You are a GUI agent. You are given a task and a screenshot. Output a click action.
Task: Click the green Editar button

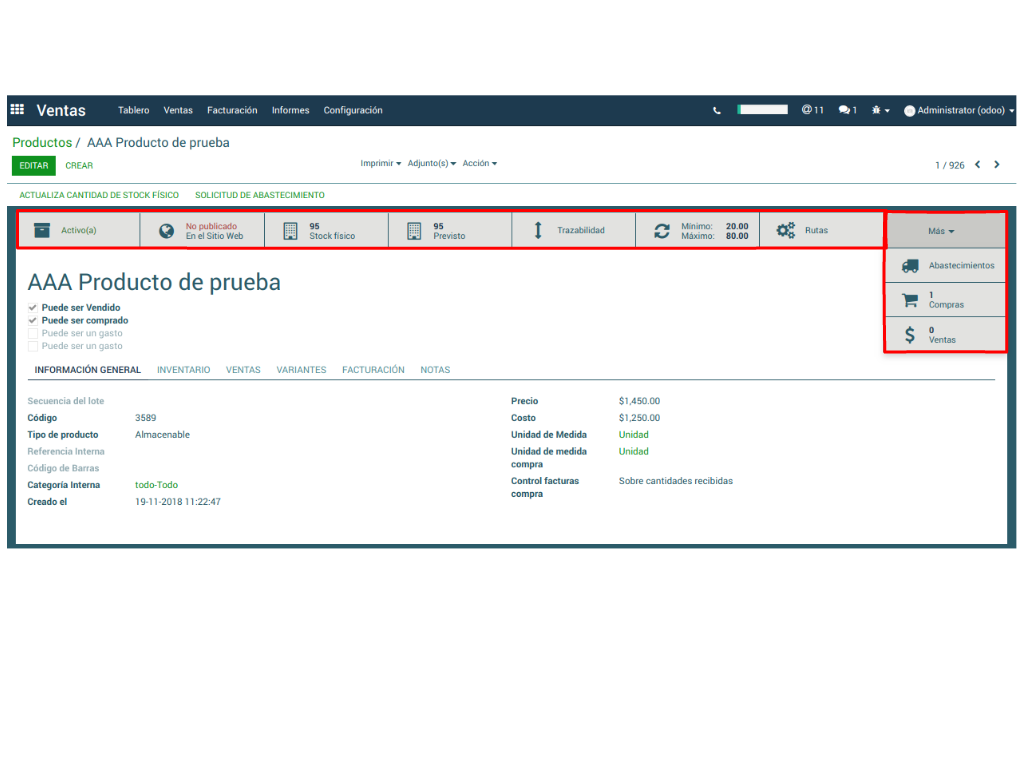pos(33,165)
